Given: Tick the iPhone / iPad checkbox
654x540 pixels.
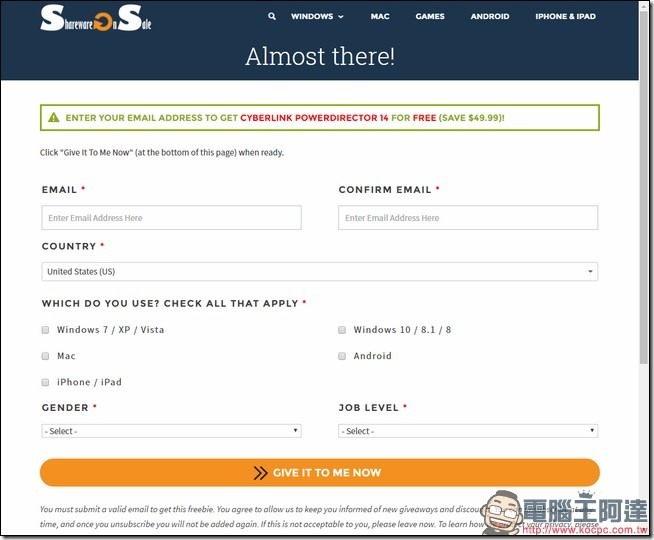Looking at the screenshot, I should tap(45, 382).
